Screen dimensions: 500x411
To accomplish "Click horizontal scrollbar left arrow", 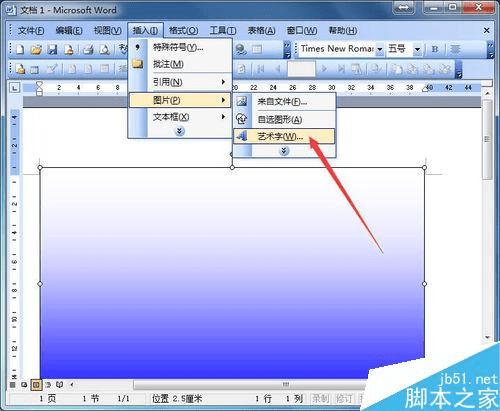I will [72, 385].
